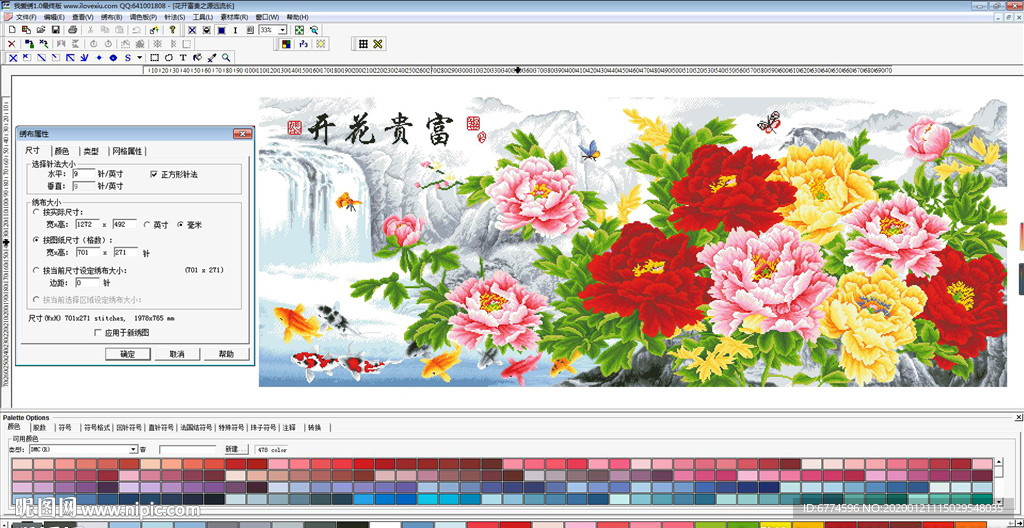This screenshot has width=1024, height=528.
Task: Click the 新建... button in palette options
Action: coord(236,450)
